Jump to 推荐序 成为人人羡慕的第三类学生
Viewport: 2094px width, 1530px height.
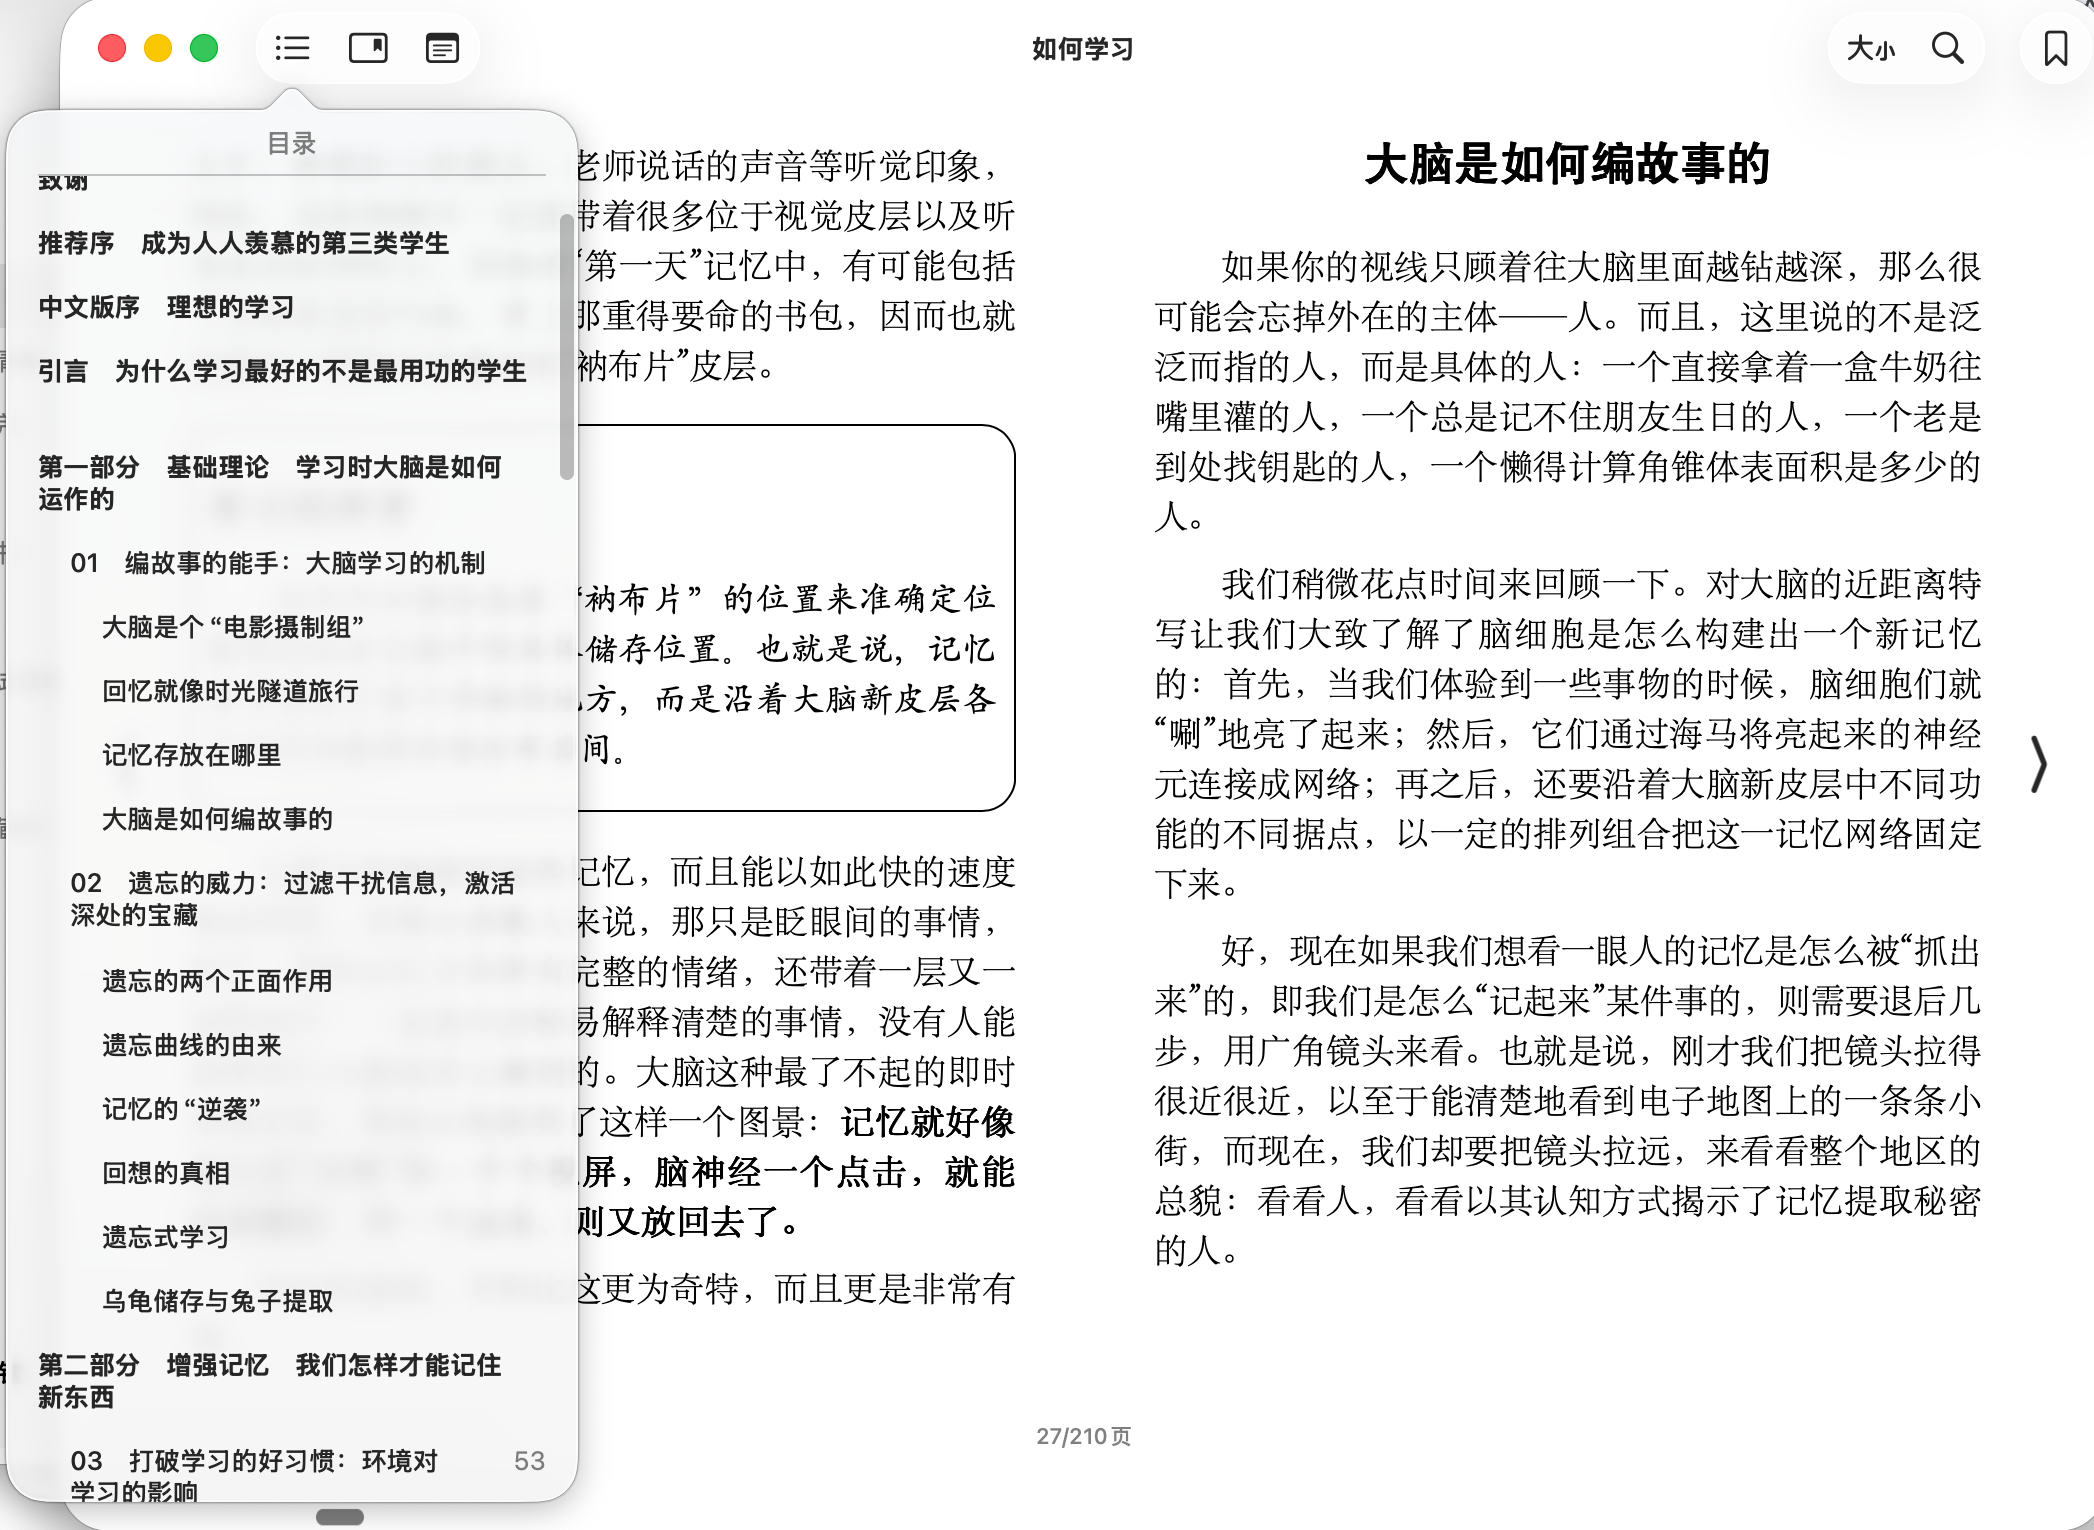click(x=244, y=243)
